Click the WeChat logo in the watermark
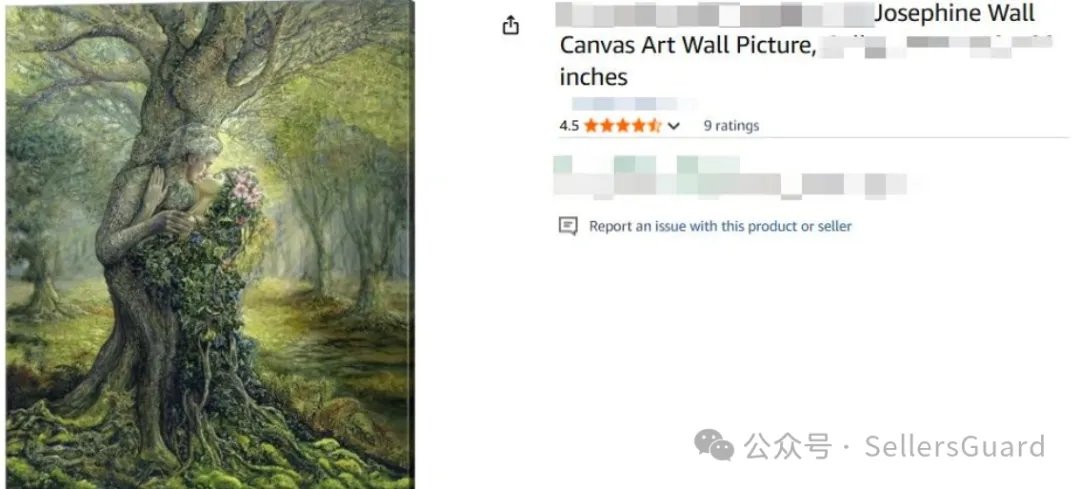The width and height of the screenshot is (1080, 489). pyautogui.click(x=714, y=444)
